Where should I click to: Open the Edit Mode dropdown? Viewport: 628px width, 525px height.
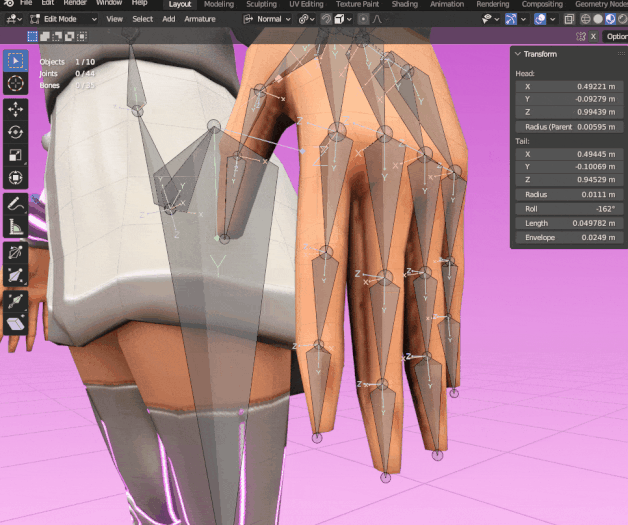[62, 19]
